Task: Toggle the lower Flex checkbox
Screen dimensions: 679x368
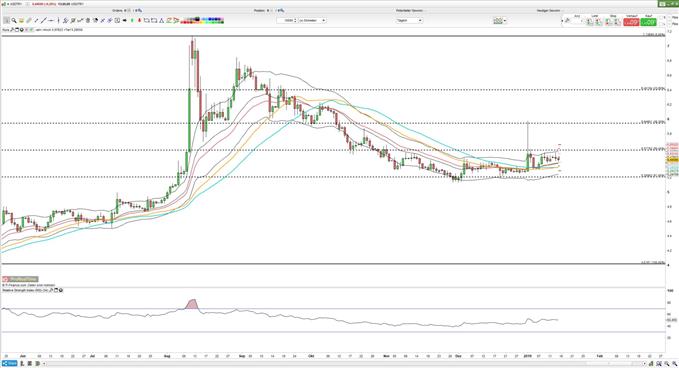Action: [x=669, y=24]
